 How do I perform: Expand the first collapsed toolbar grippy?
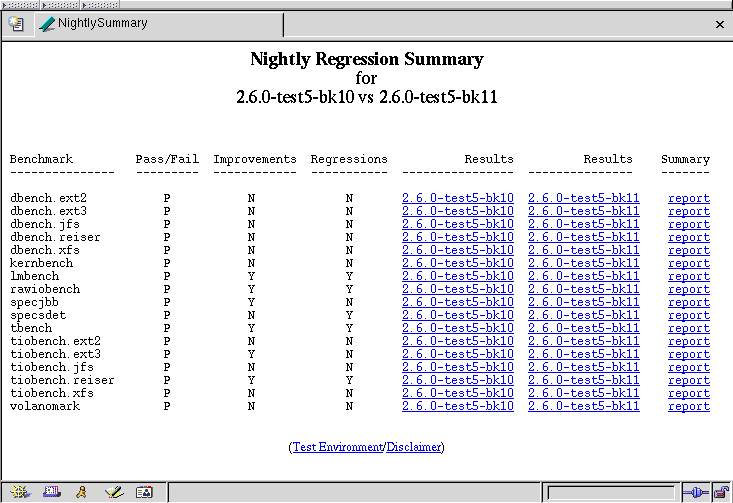tap(20, 5)
